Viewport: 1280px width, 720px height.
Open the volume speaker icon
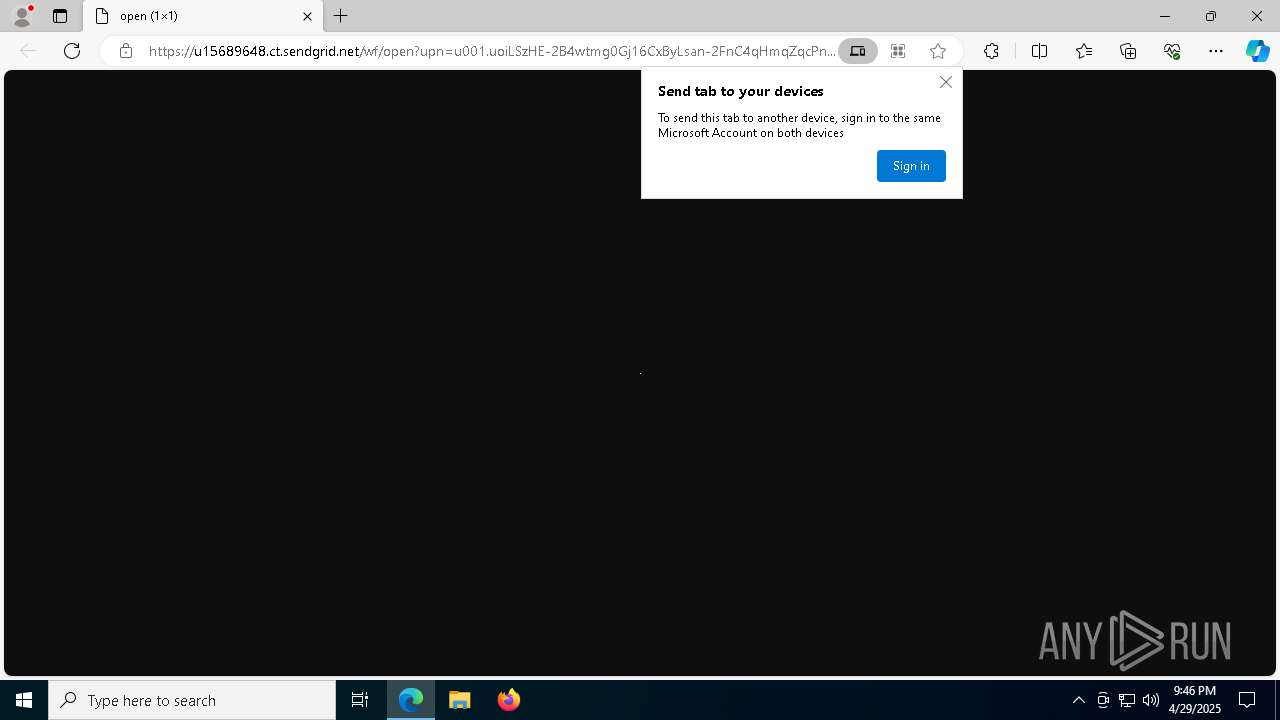click(x=1151, y=700)
